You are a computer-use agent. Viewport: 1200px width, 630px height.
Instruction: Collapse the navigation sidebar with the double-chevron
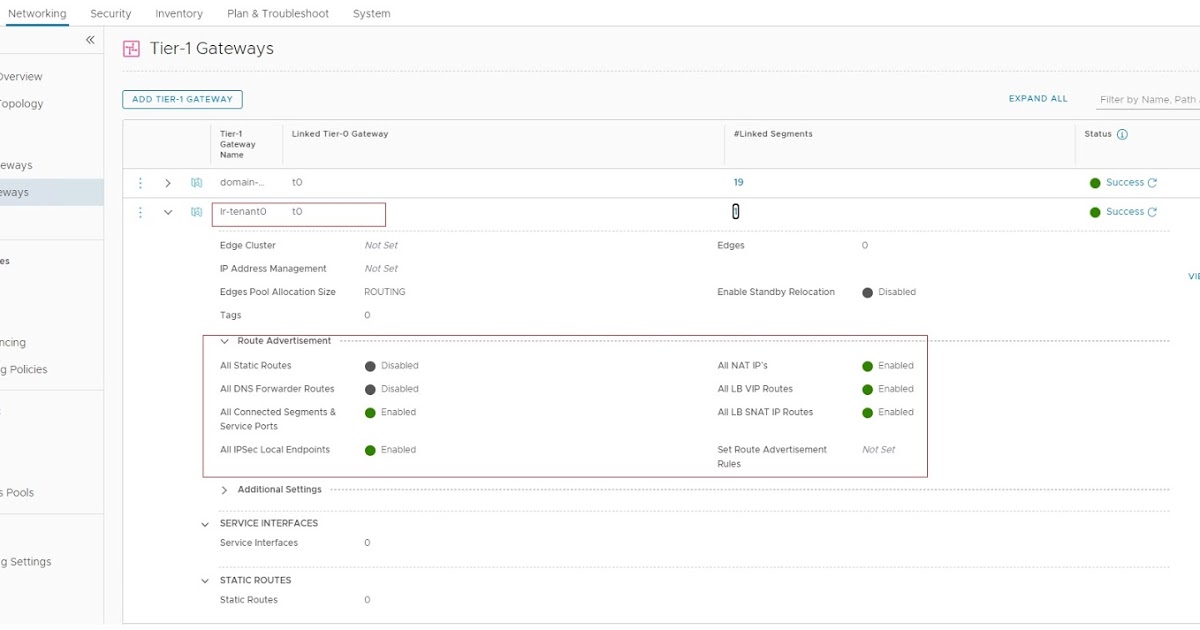pos(89,39)
